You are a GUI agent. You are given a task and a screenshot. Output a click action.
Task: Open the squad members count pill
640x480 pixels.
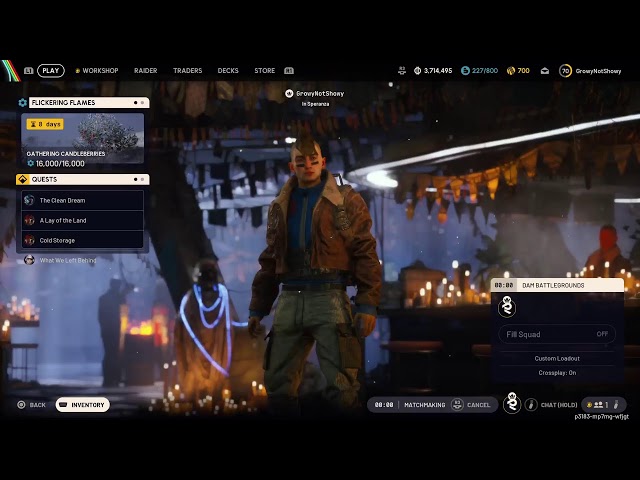[x=603, y=404]
